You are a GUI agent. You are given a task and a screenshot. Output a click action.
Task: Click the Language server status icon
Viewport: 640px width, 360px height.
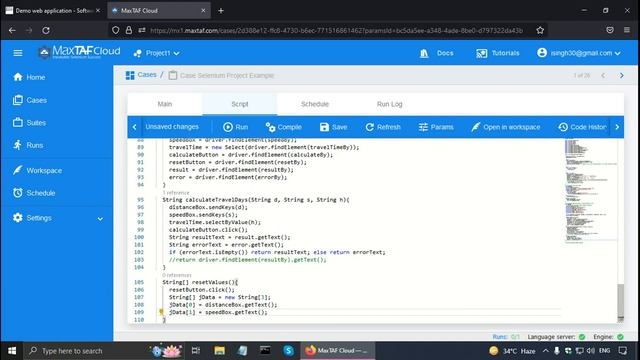[x=582, y=337]
